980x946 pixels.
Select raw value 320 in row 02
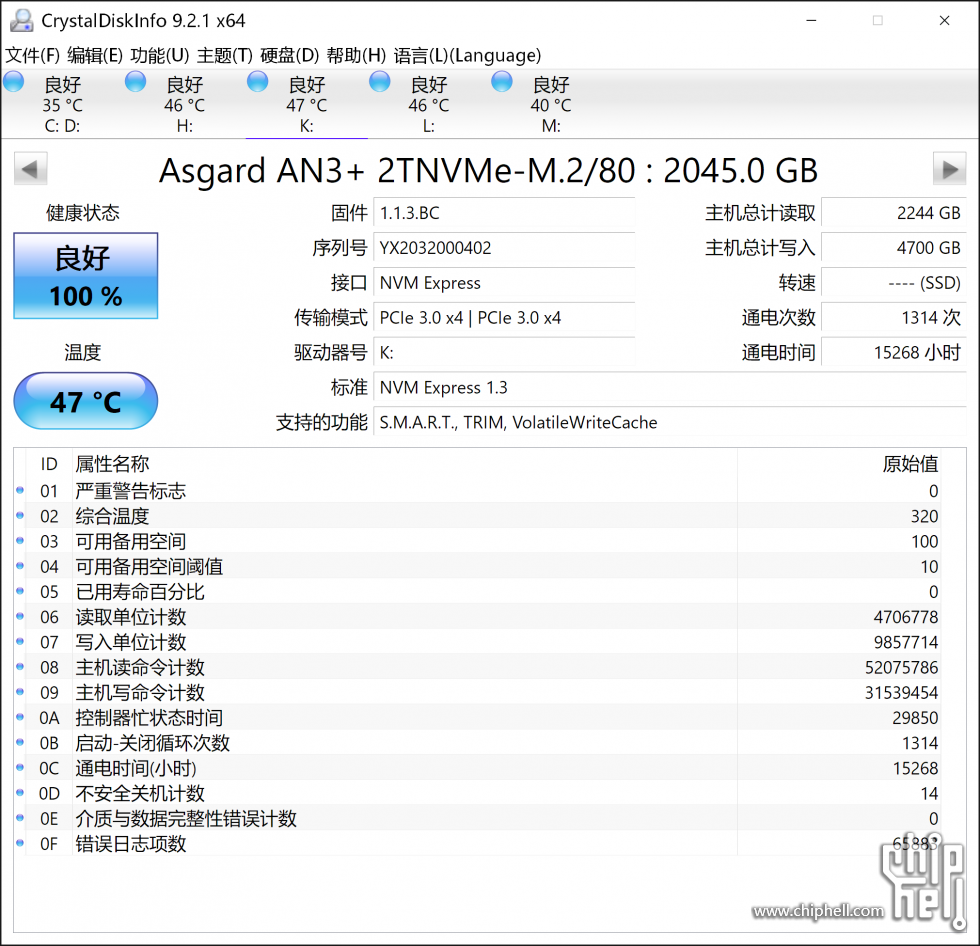924,516
